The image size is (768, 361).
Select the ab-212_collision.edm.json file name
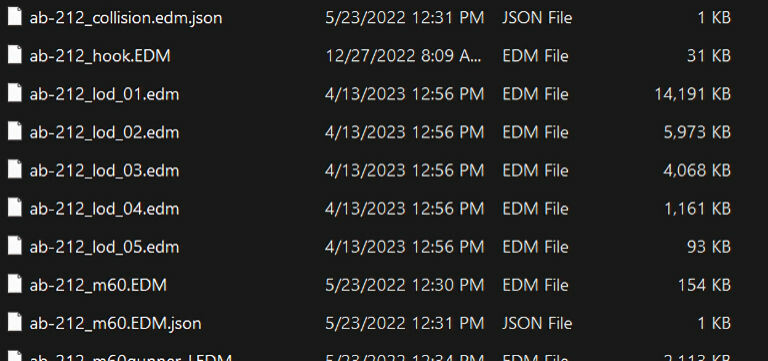[126, 18]
